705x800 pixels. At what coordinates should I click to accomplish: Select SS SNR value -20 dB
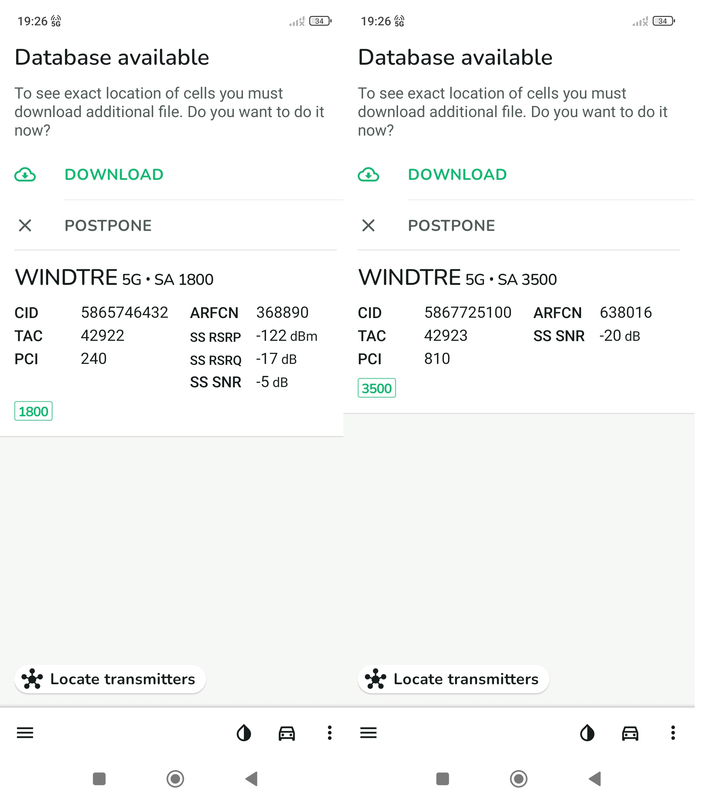pyautogui.click(x=620, y=336)
